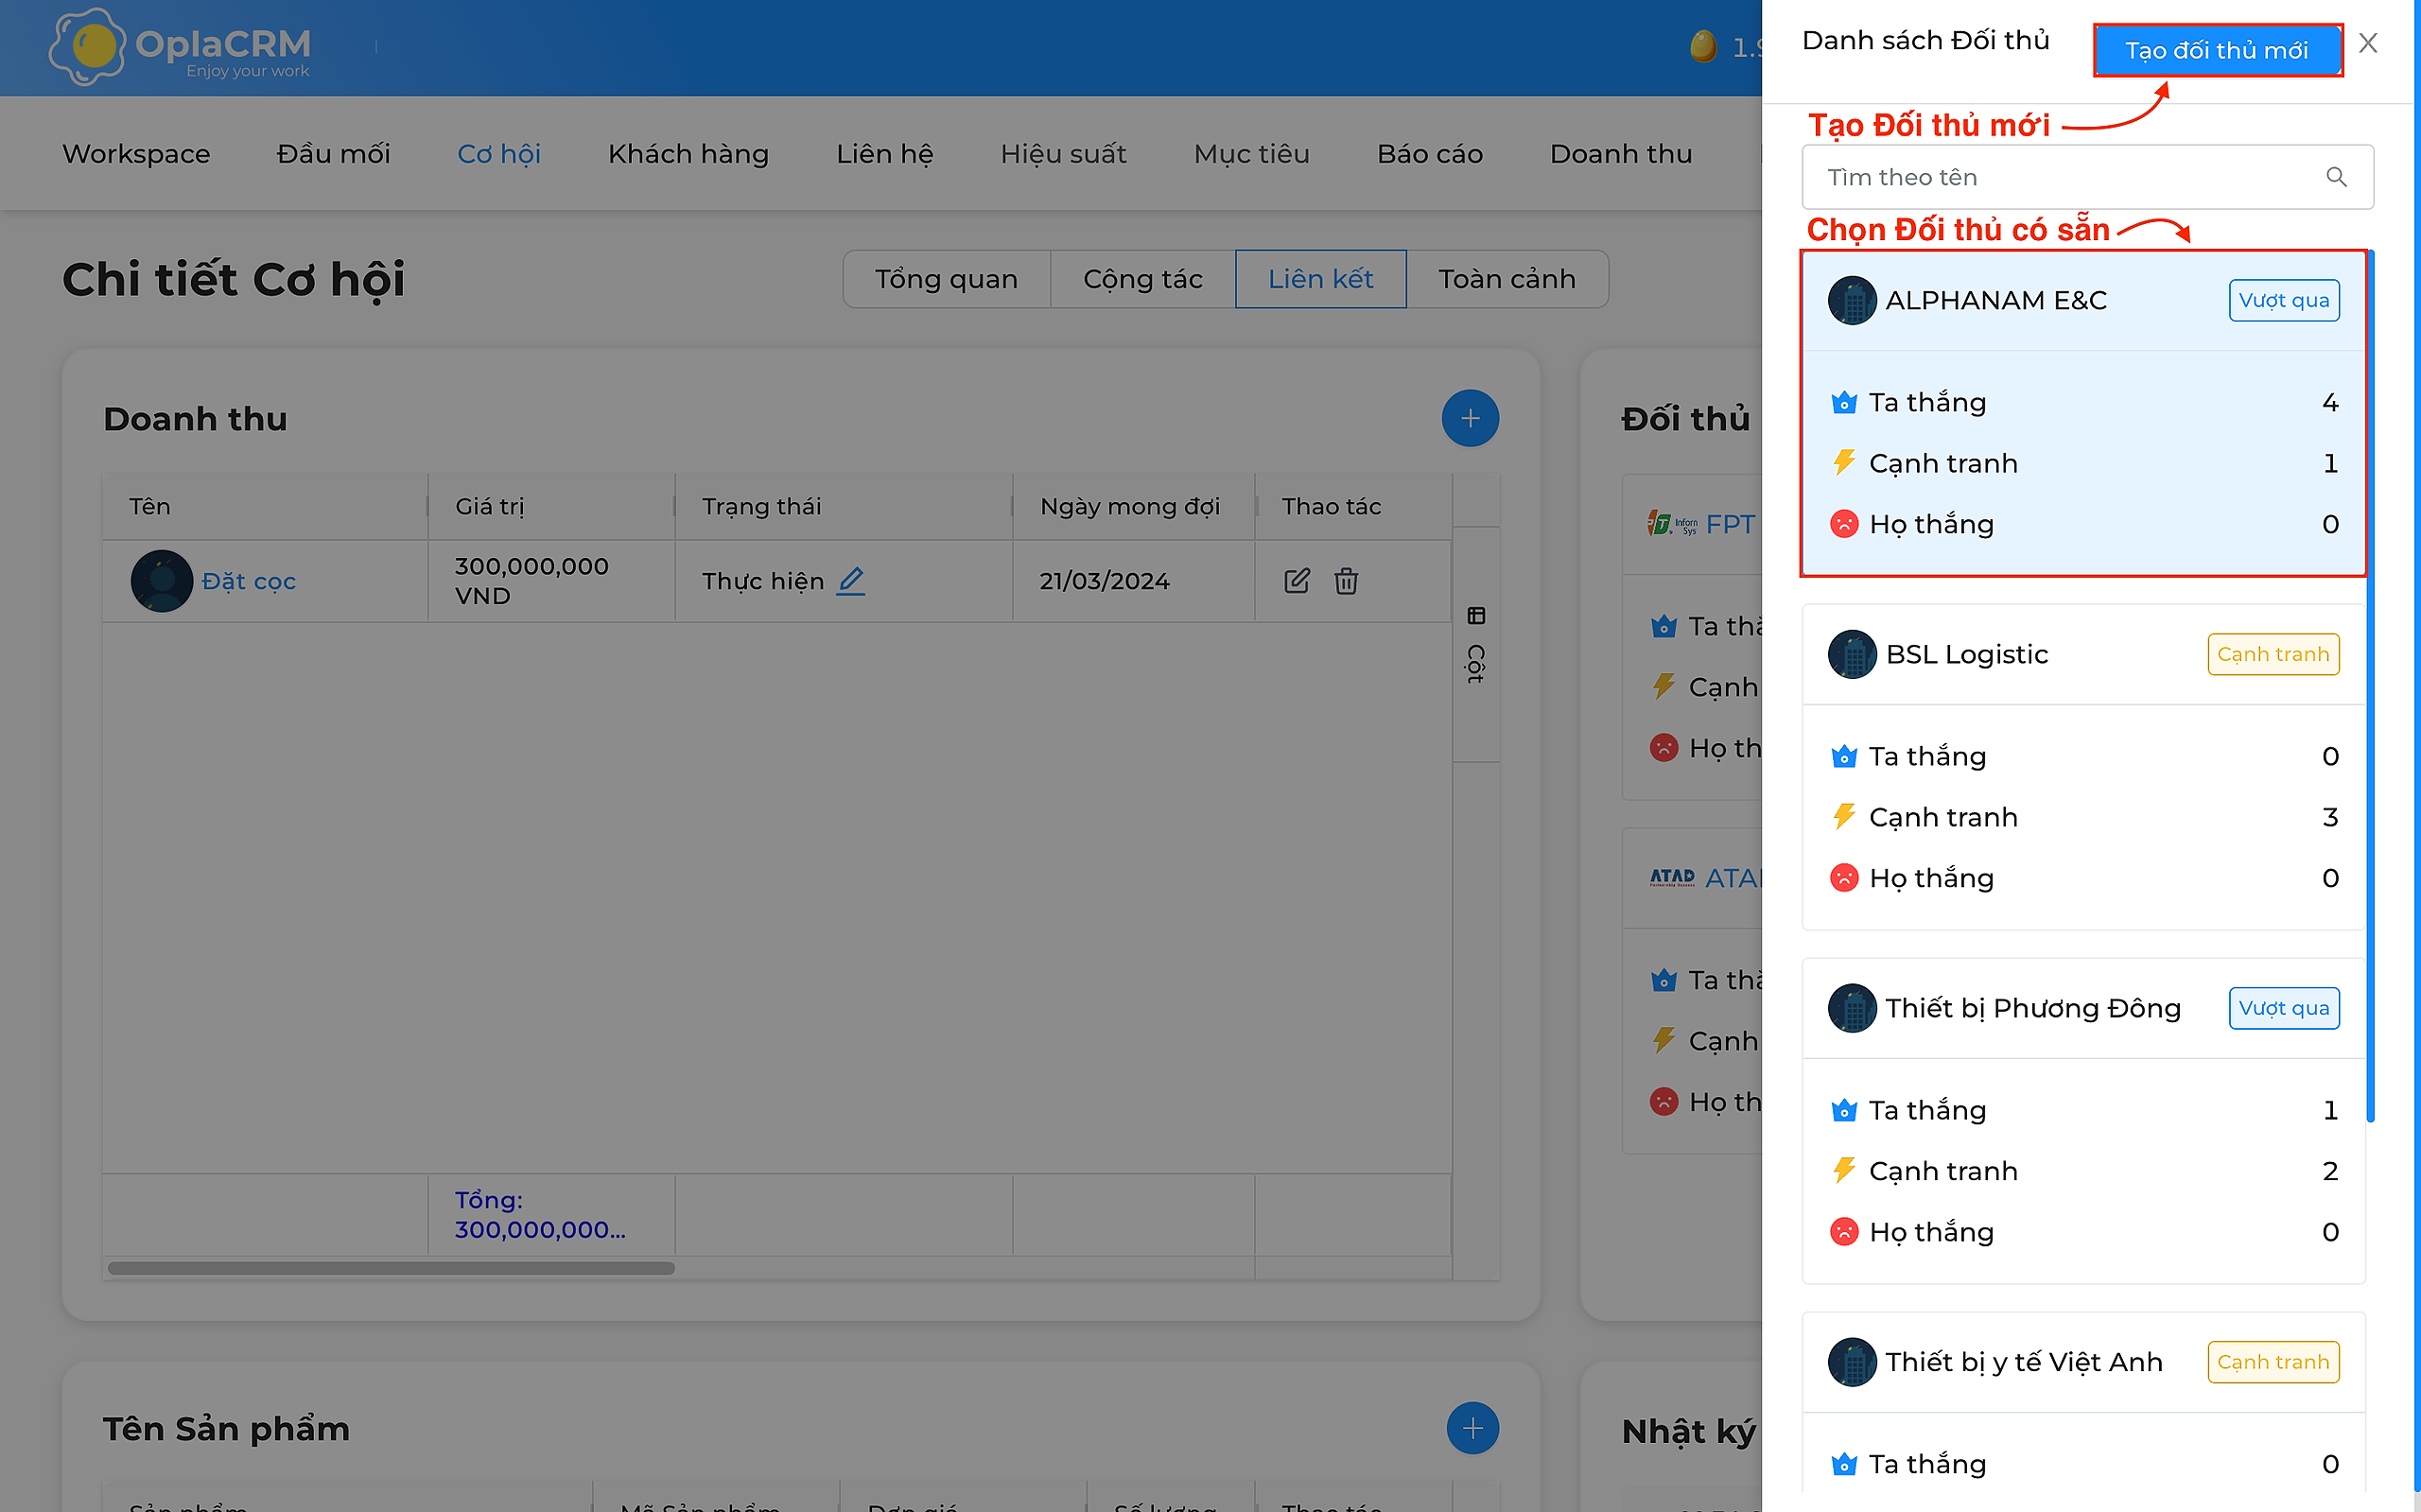Click Cạnh tranh tag on Thiết bị y tế Việt Anh

click(x=2273, y=1362)
